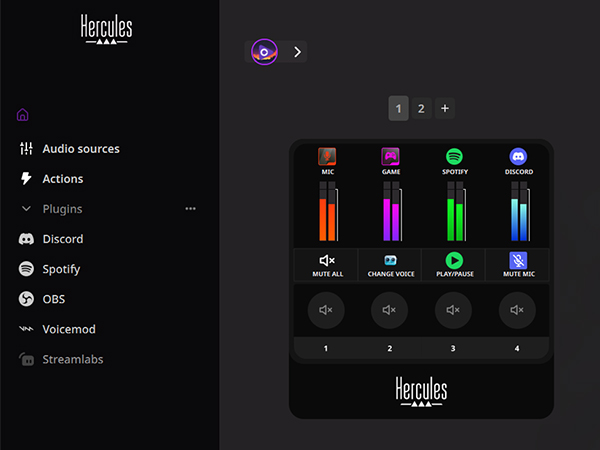Open Audio sources in sidebar
The width and height of the screenshot is (600, 450).
[80, 149]
